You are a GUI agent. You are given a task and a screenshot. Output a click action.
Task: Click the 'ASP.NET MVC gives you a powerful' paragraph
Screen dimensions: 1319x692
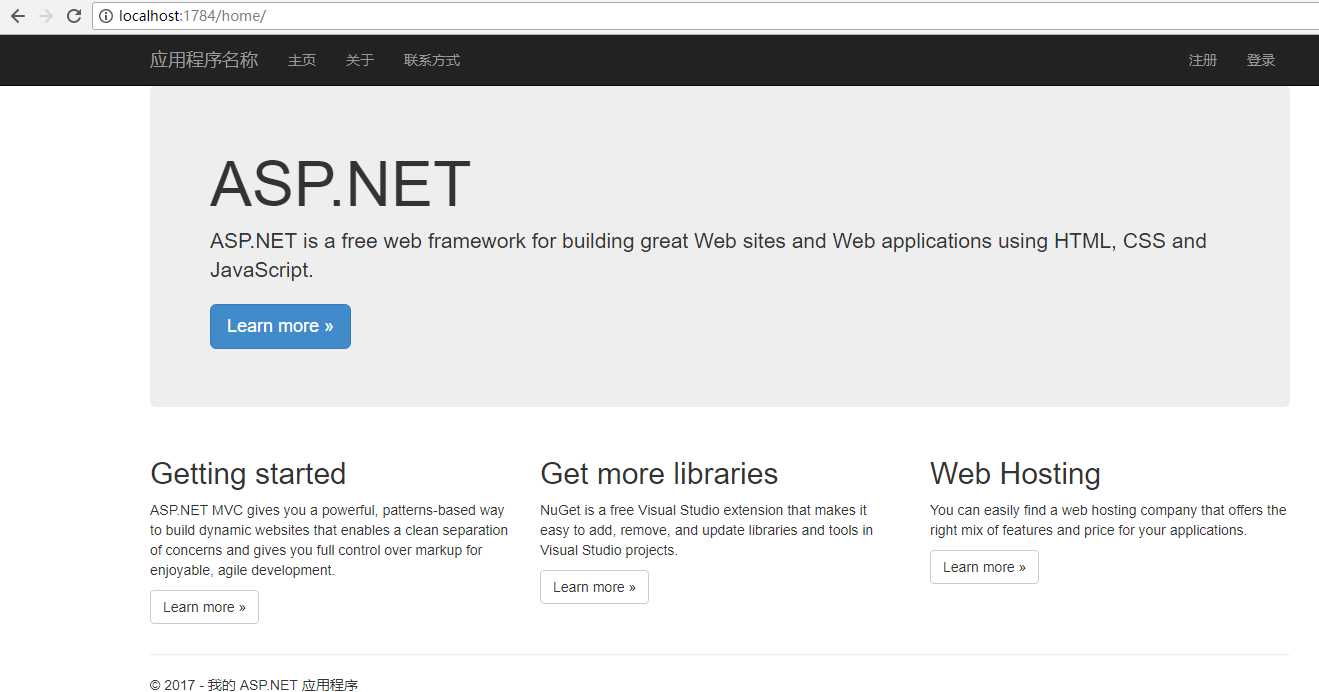point(329,540)
